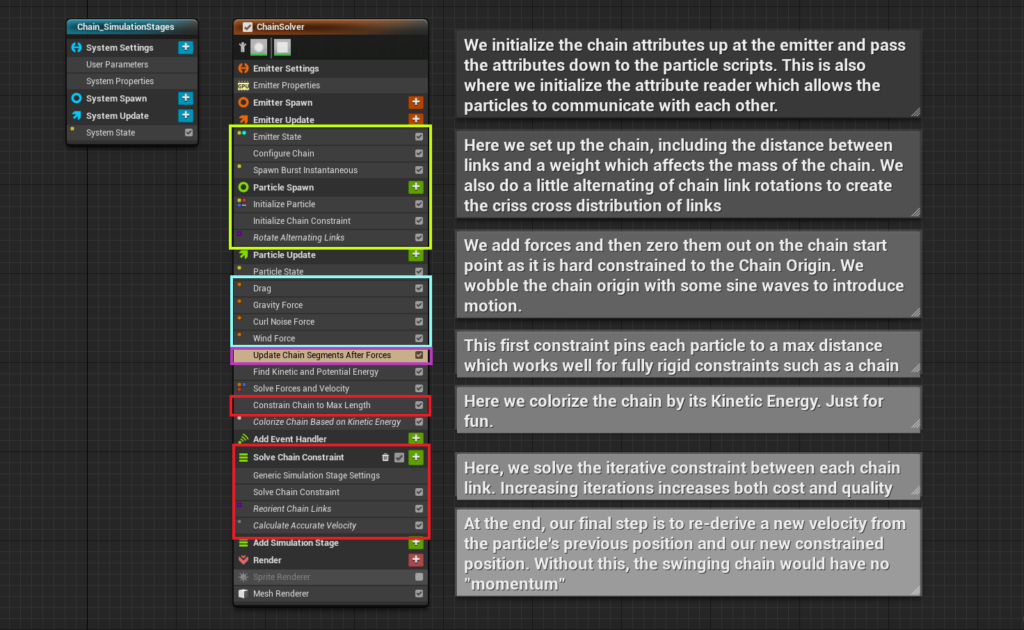Click the Sprite Renderer star icon

pyautogui.click(x=243, y=577)
